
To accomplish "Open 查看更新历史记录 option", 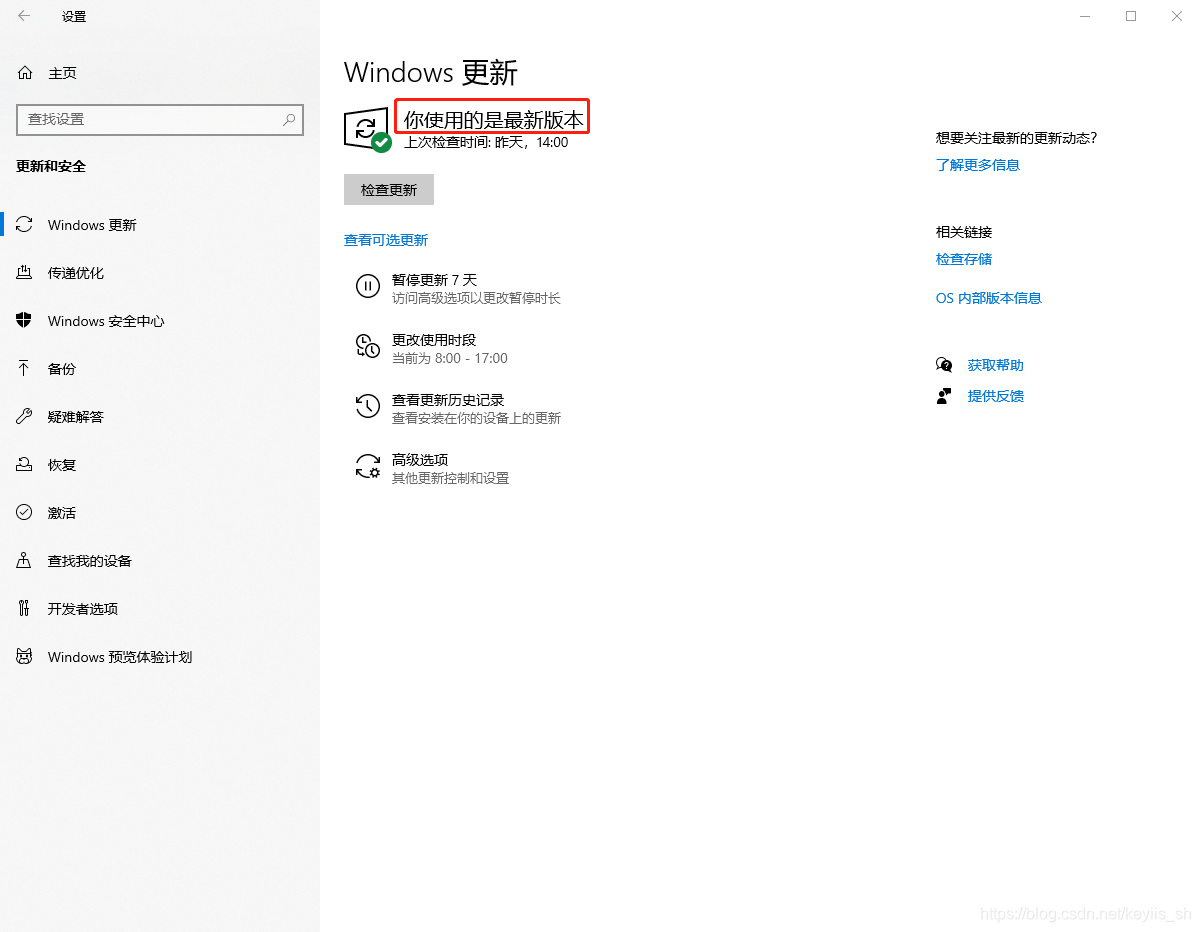I will [448, 400].
